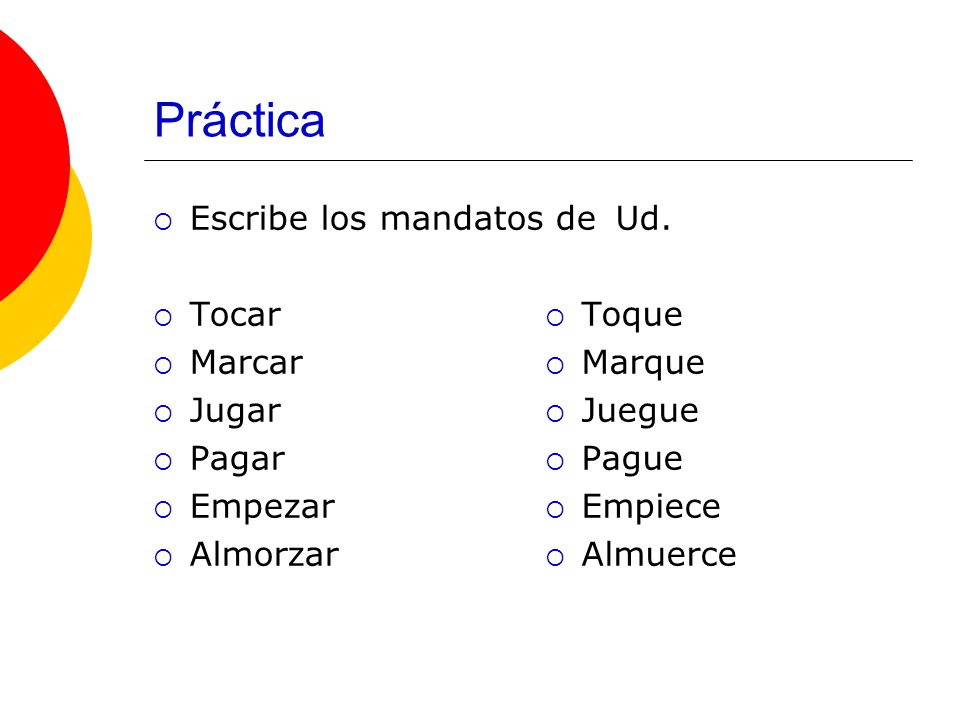
Task: Select the word Jugar
Action: 235,411
